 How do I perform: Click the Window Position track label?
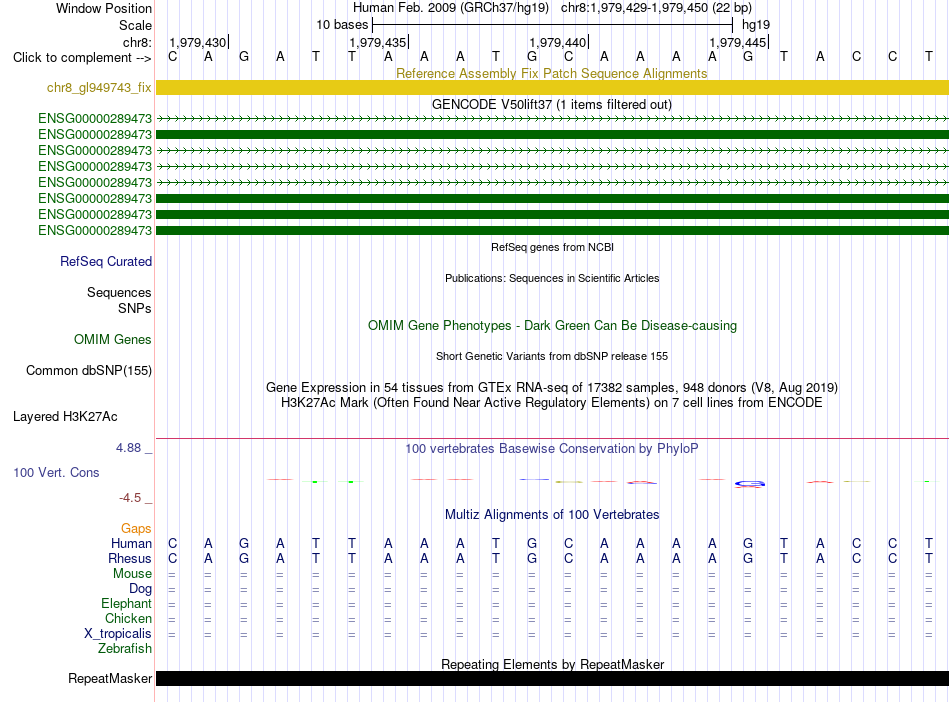[104, 8]
